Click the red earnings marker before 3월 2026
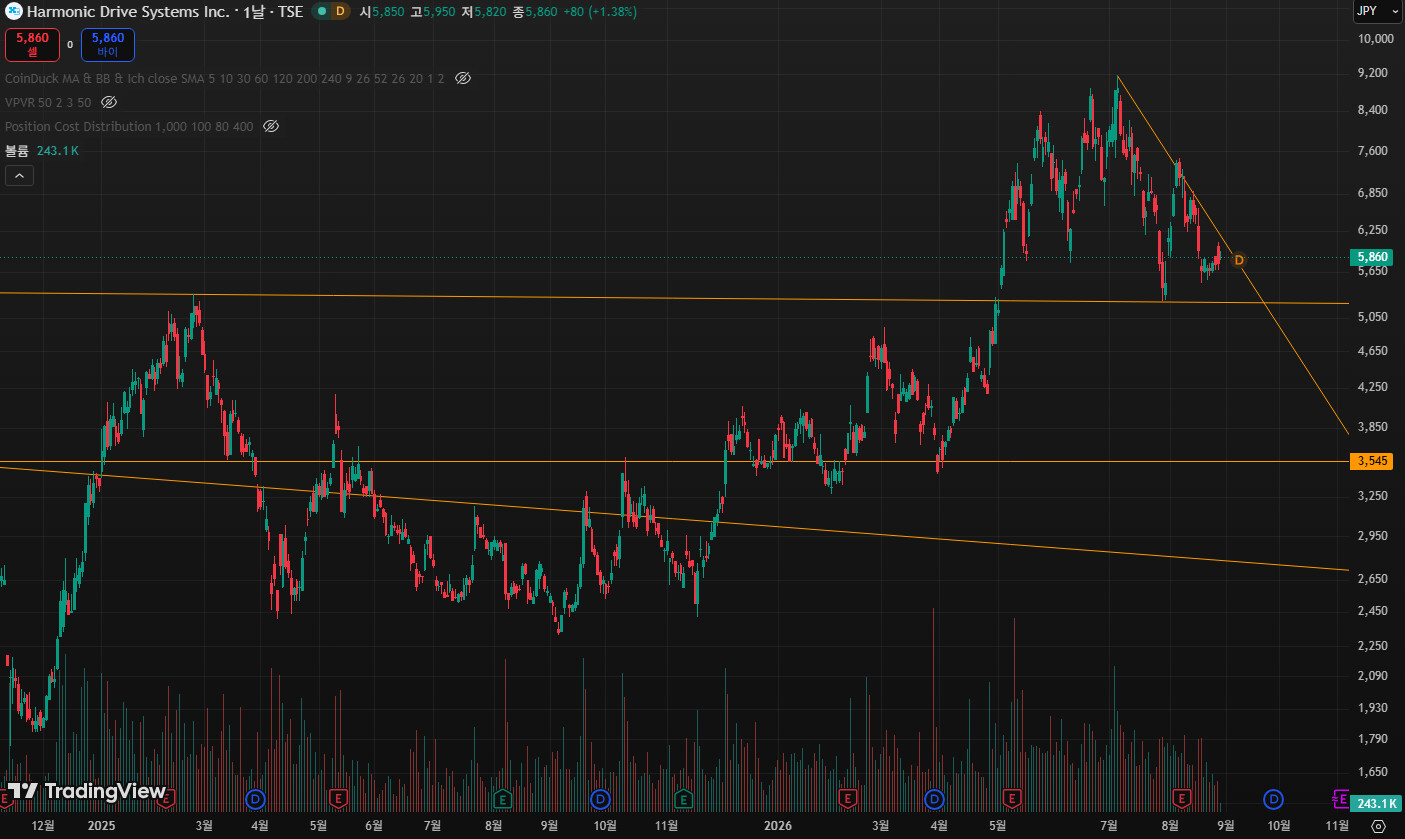 [x=849, y=798]
